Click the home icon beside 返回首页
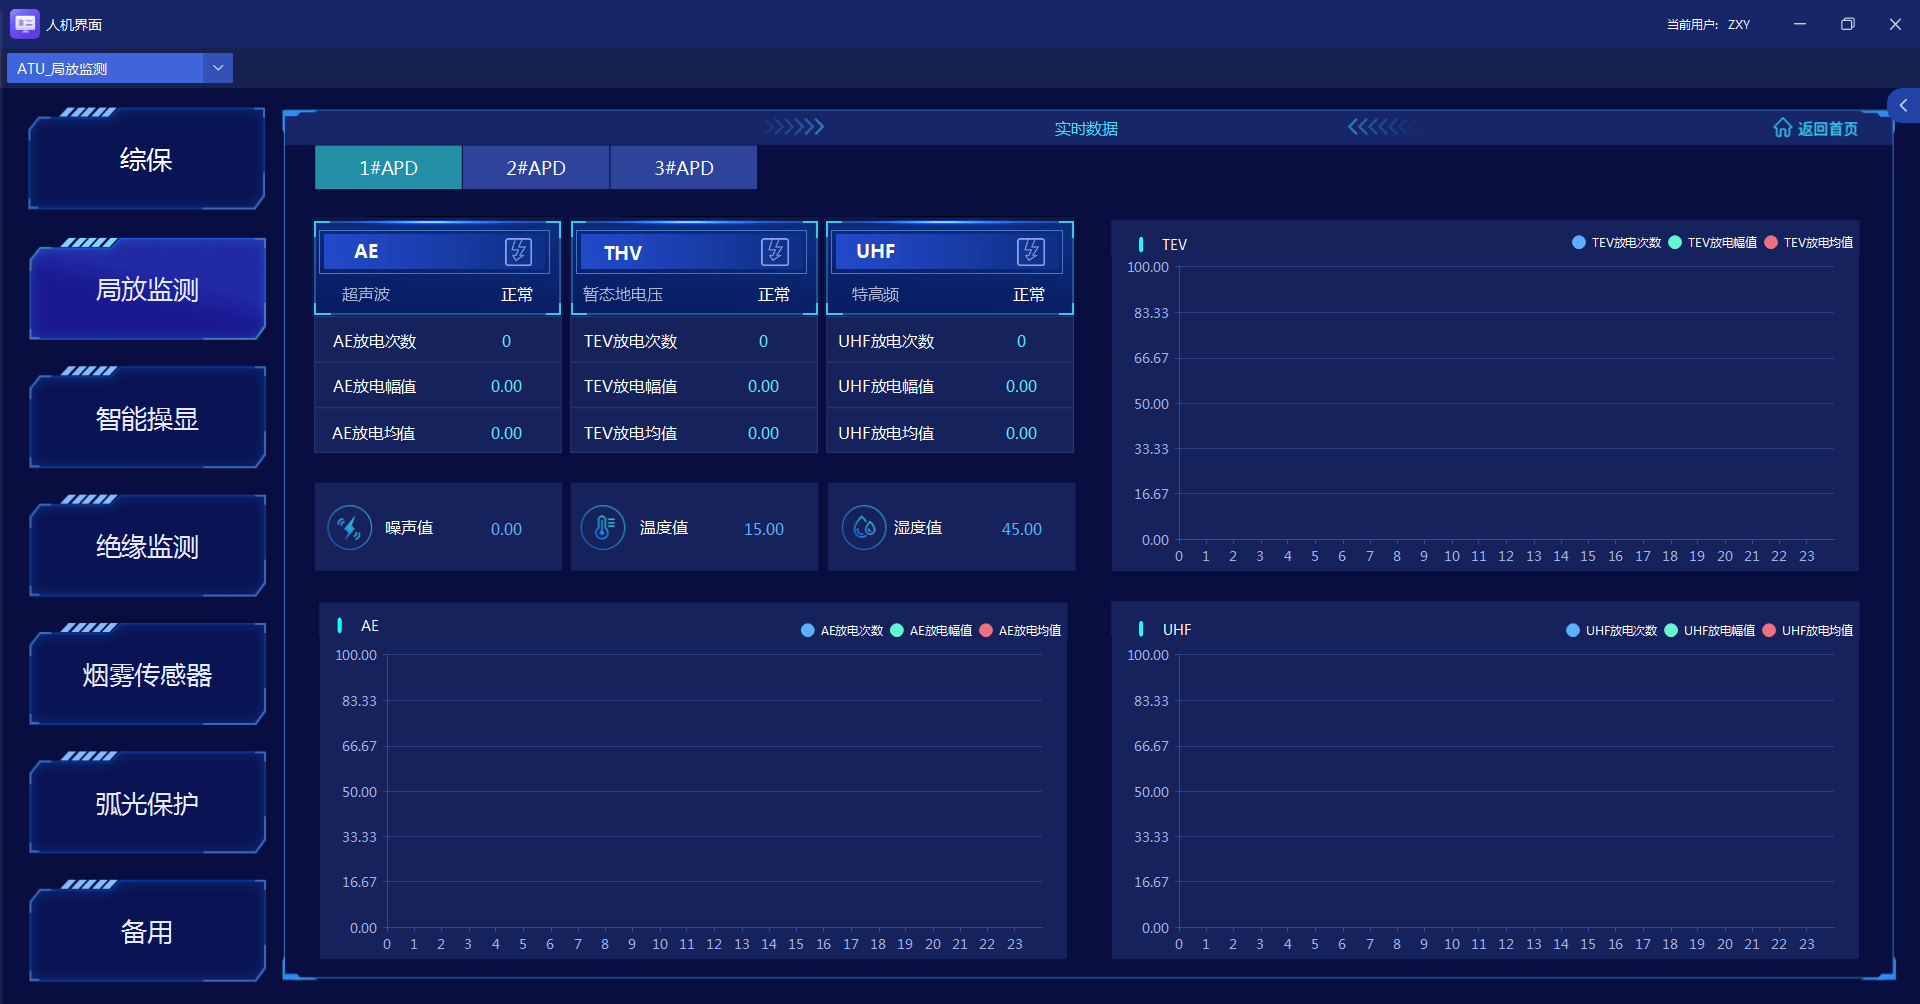Viewport: 1920px width, 1004px height. [1782, 128]
